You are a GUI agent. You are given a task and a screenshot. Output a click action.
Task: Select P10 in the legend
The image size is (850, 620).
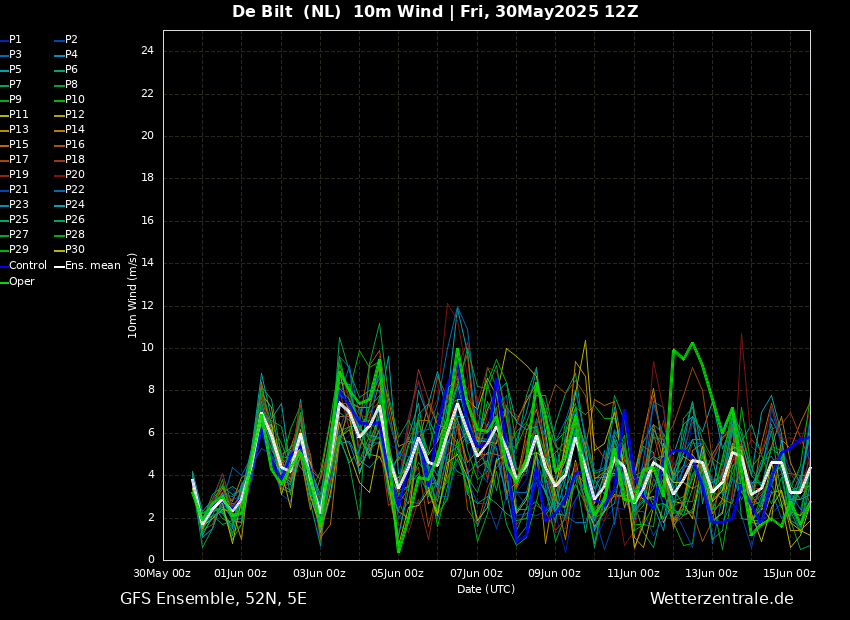(75, 100)
